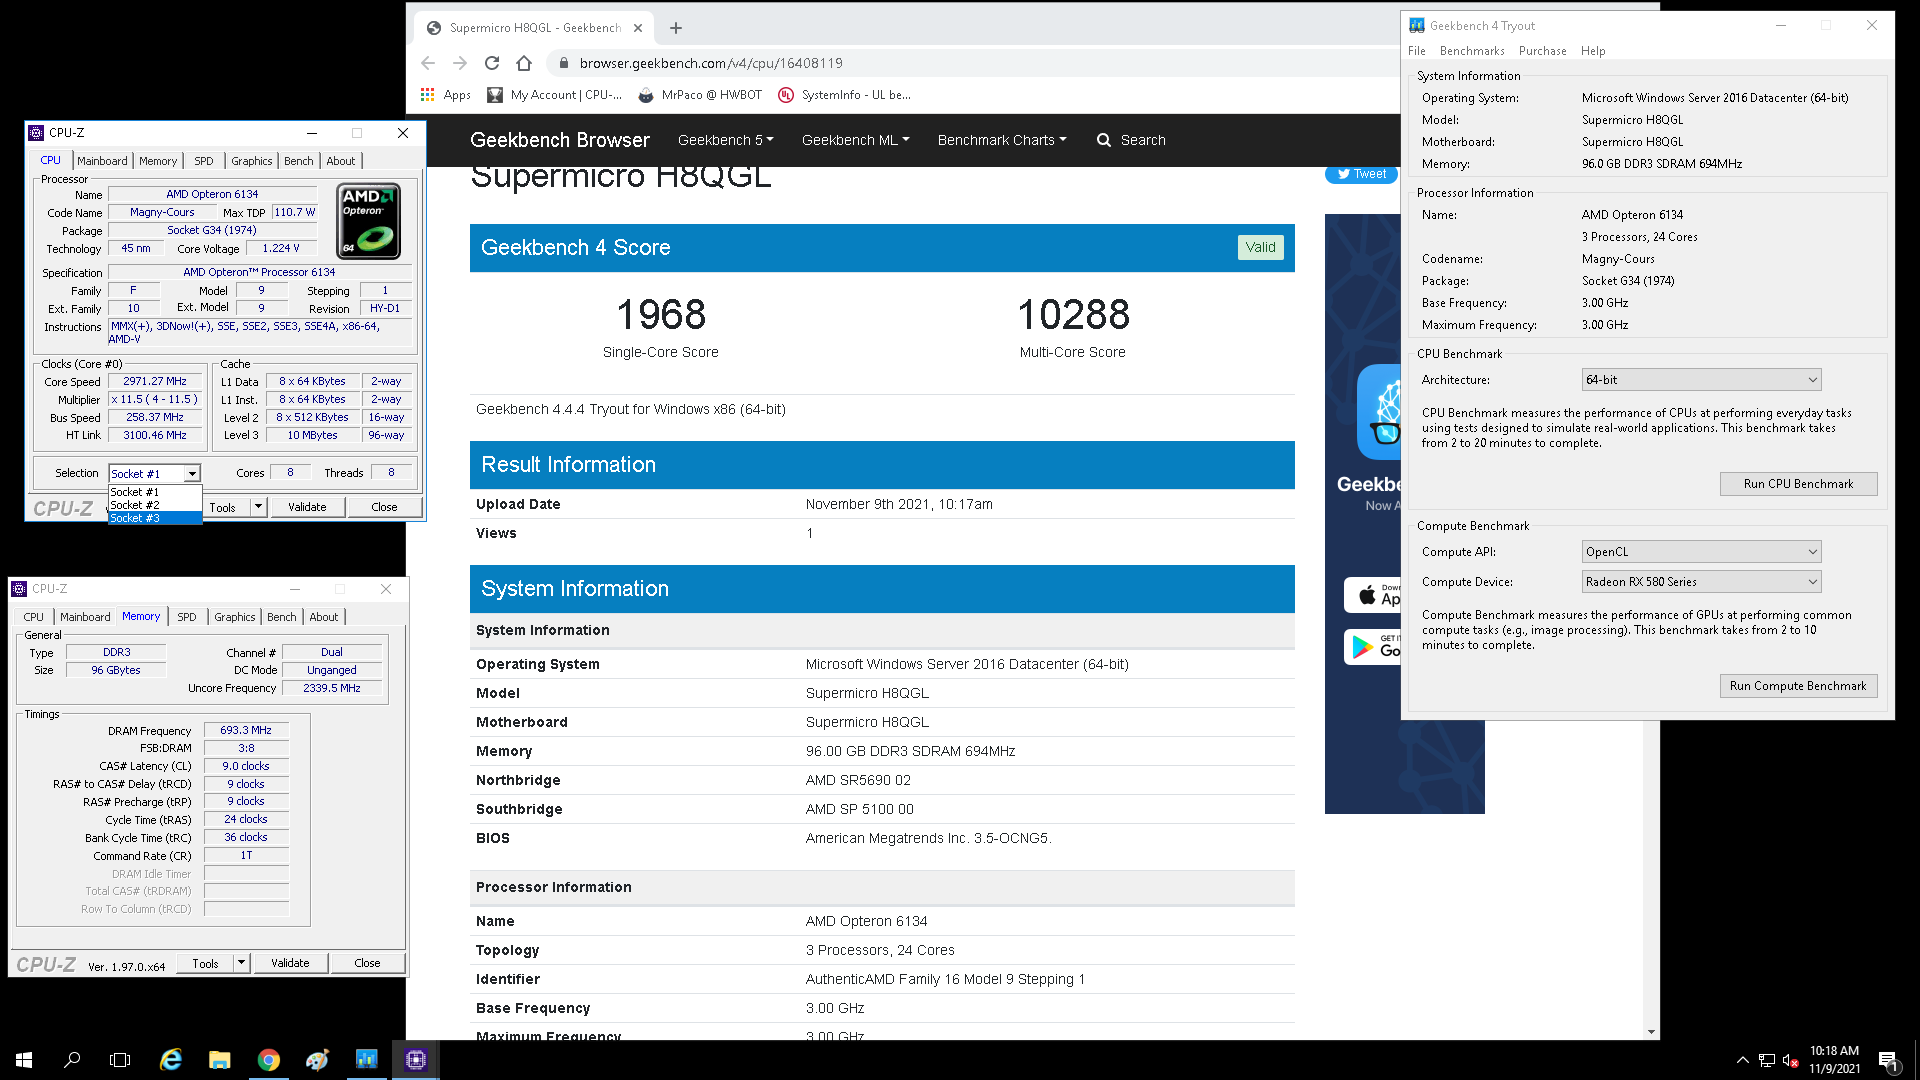
Task: Click the volume icon in system tray
Action: (x=1791, y=1060)
